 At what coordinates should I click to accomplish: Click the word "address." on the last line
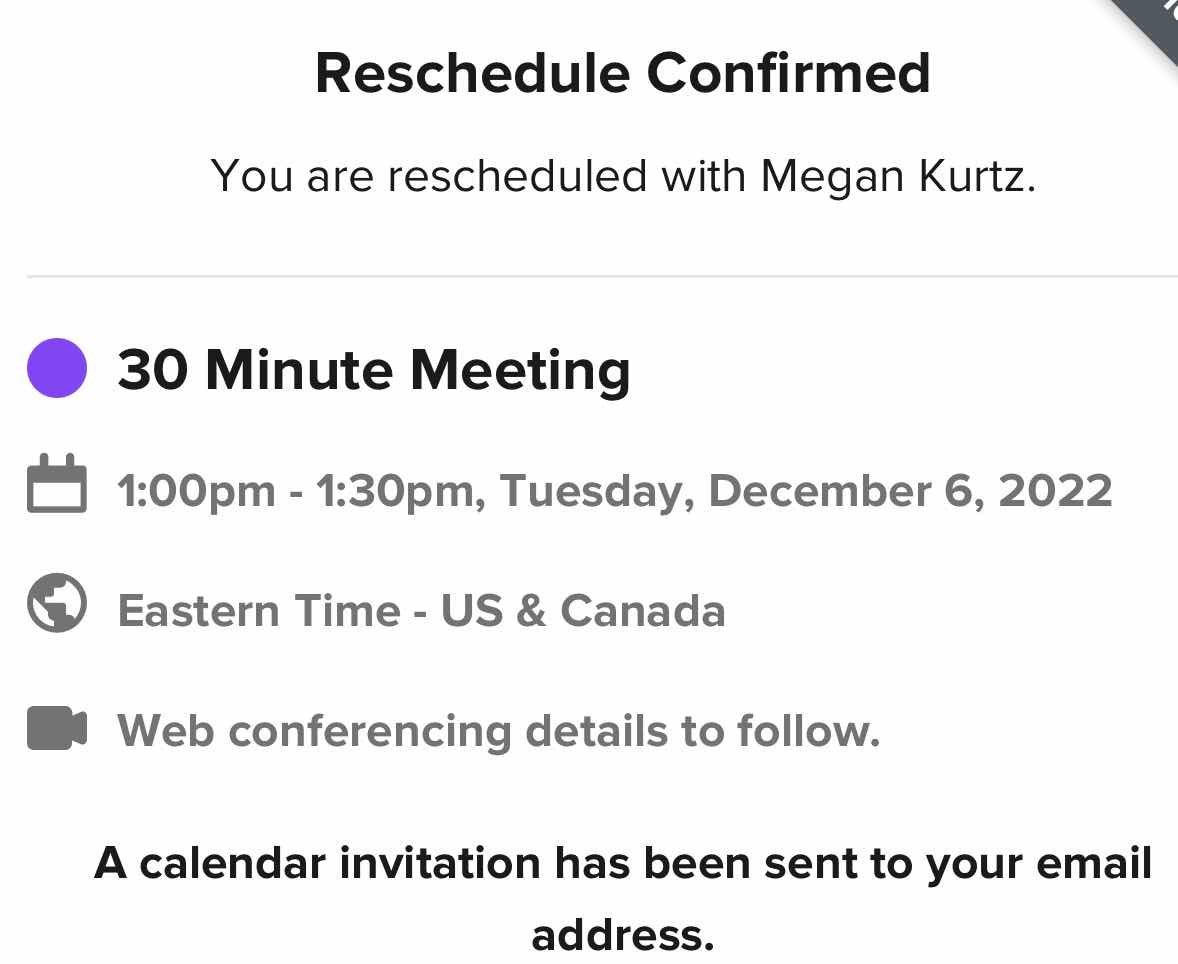623,935
